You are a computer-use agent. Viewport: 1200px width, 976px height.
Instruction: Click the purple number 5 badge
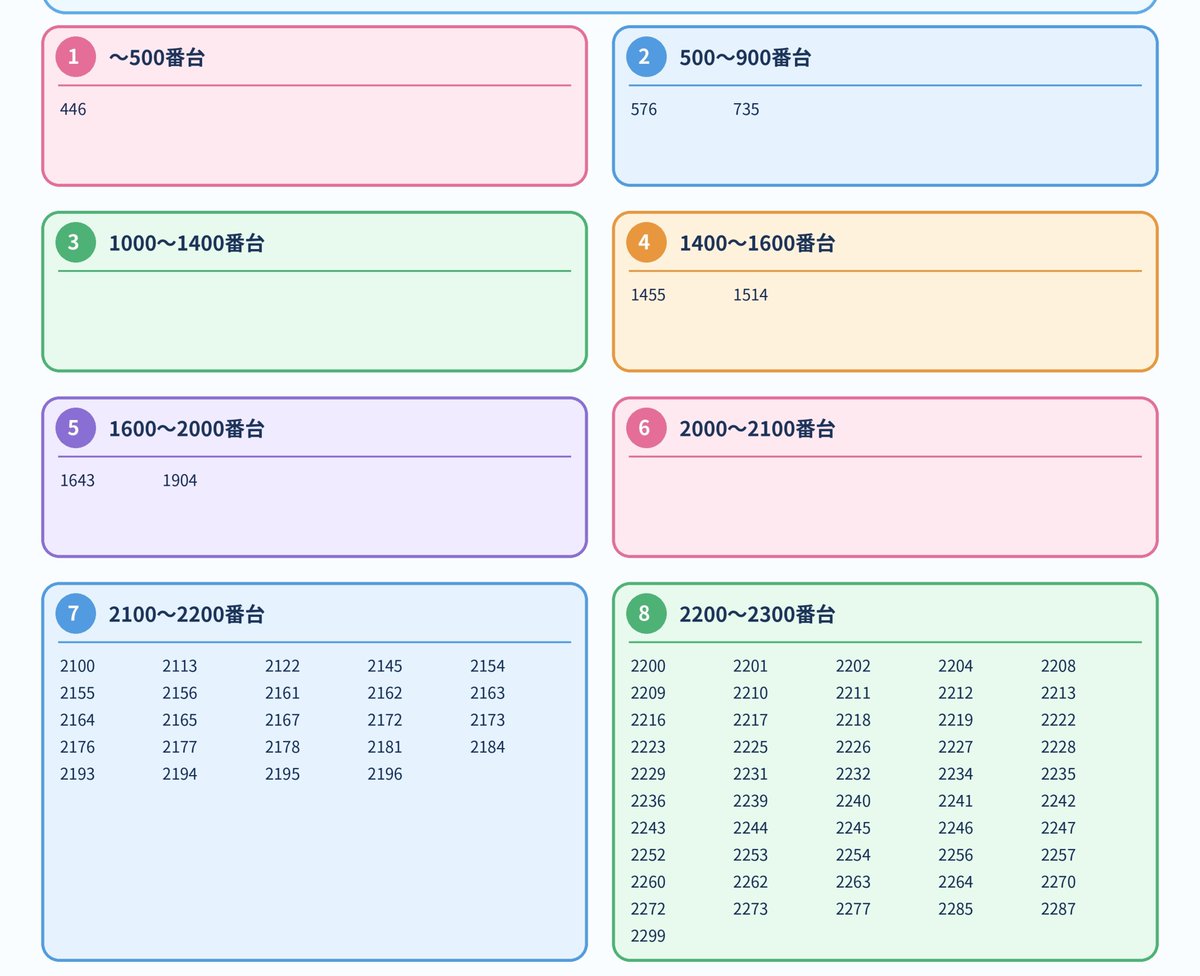(76, 428)
